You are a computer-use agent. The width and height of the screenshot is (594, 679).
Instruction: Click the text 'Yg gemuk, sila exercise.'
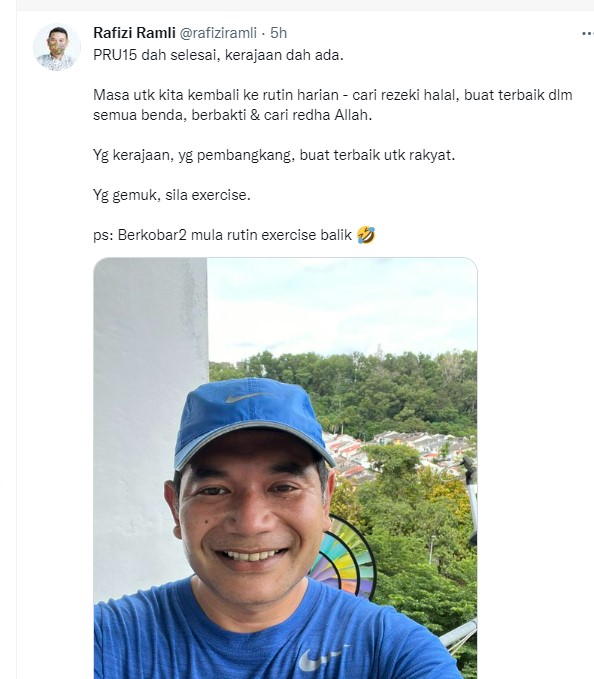click(x=172, y=195)
